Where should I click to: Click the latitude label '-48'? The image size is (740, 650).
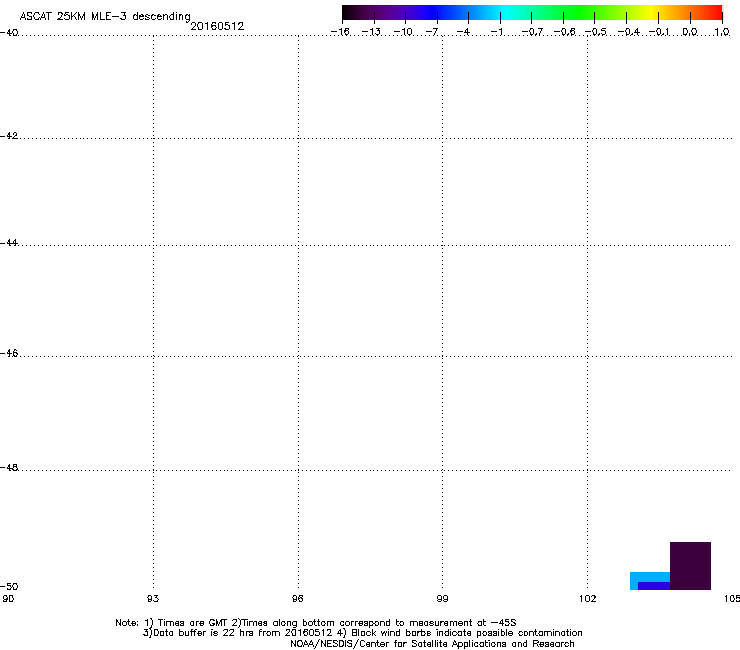click(x=9, y=468)
